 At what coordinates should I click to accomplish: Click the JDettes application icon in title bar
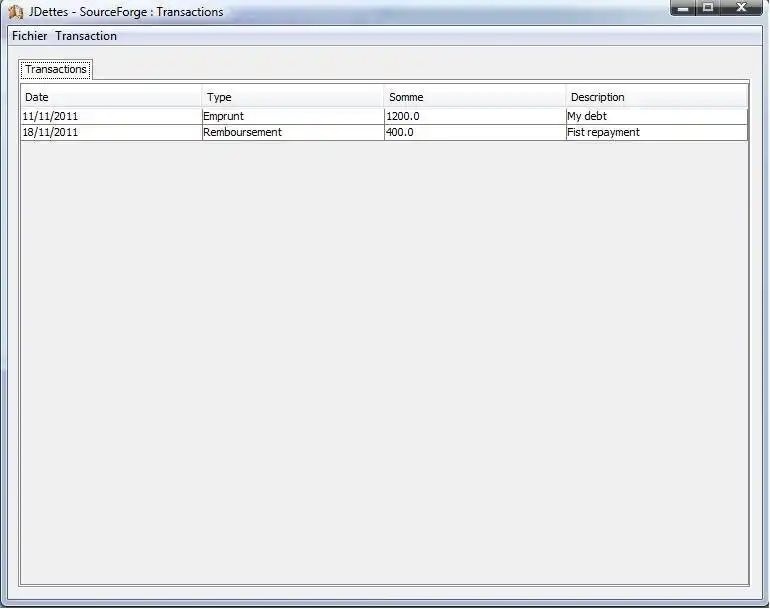click(16, 12)
